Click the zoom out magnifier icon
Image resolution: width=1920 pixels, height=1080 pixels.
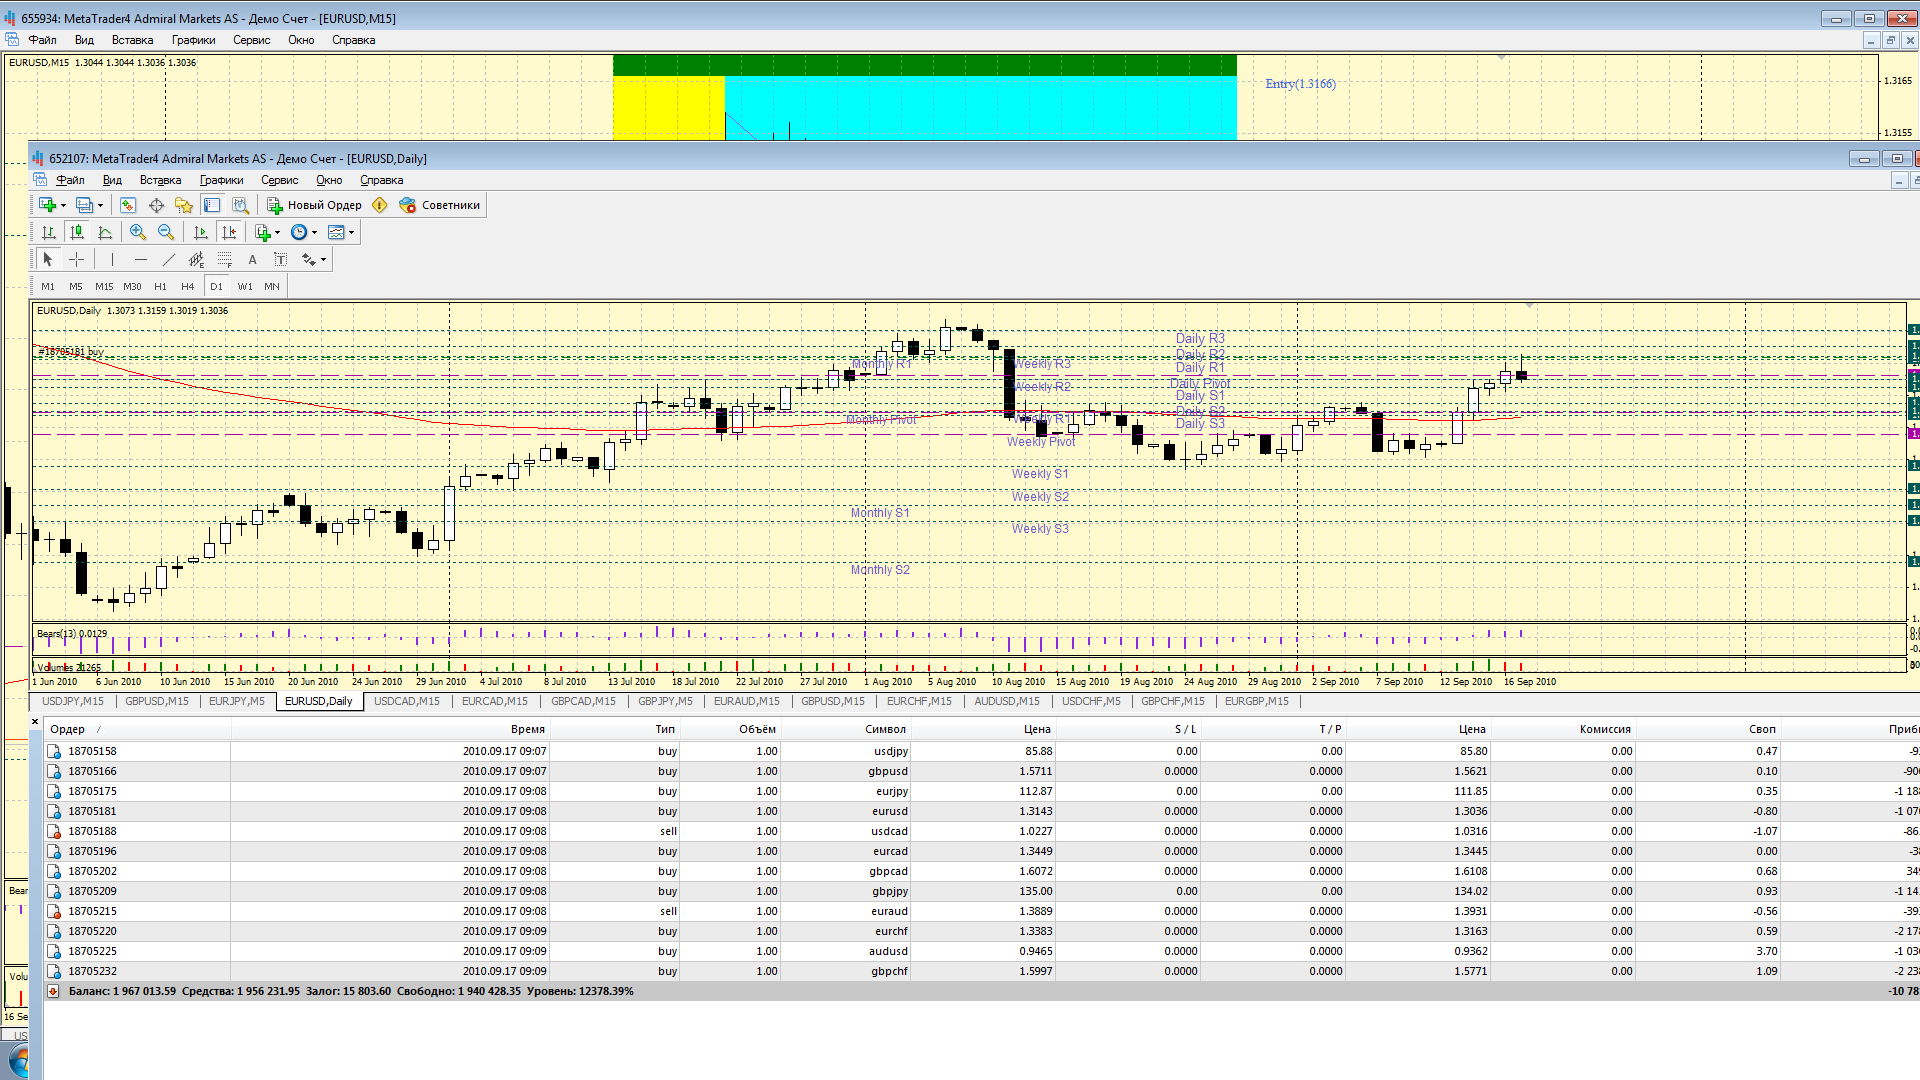click(166, 232)
